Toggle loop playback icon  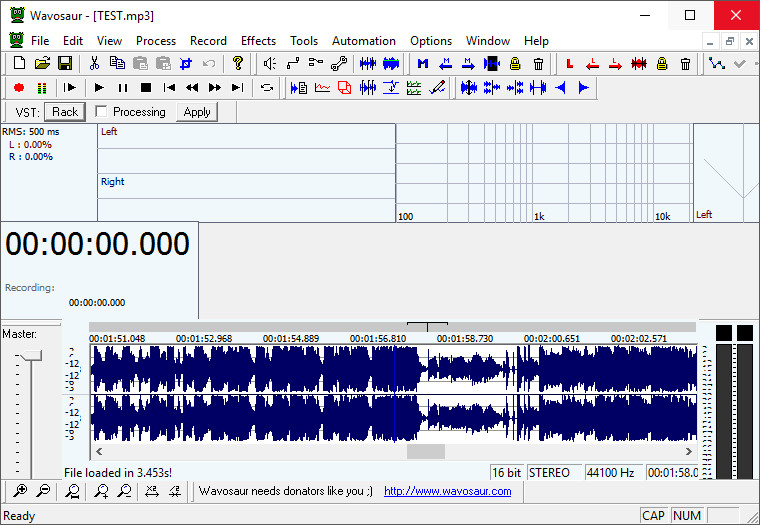pyautogui.click(x=267, y=88)
